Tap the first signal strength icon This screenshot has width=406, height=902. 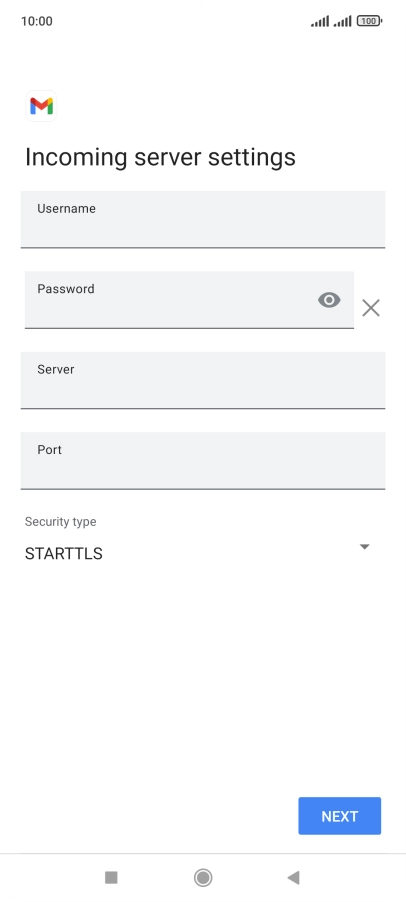tap(320, 21)
